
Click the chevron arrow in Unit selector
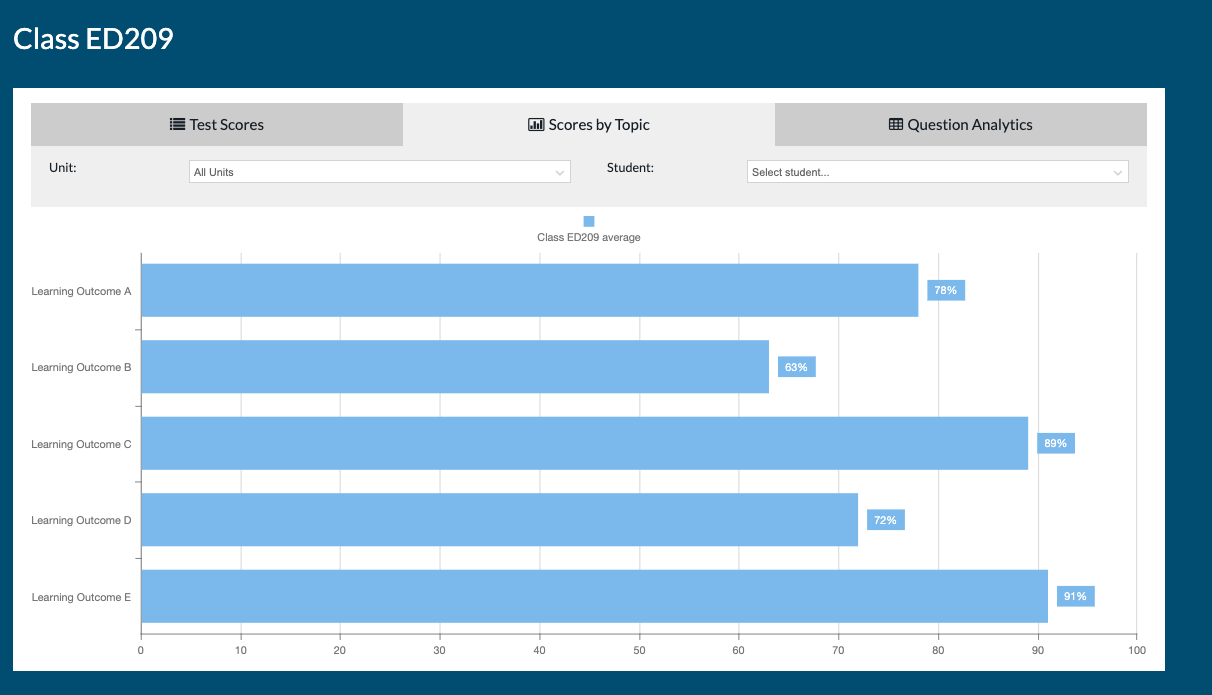(x=559, y=173)
